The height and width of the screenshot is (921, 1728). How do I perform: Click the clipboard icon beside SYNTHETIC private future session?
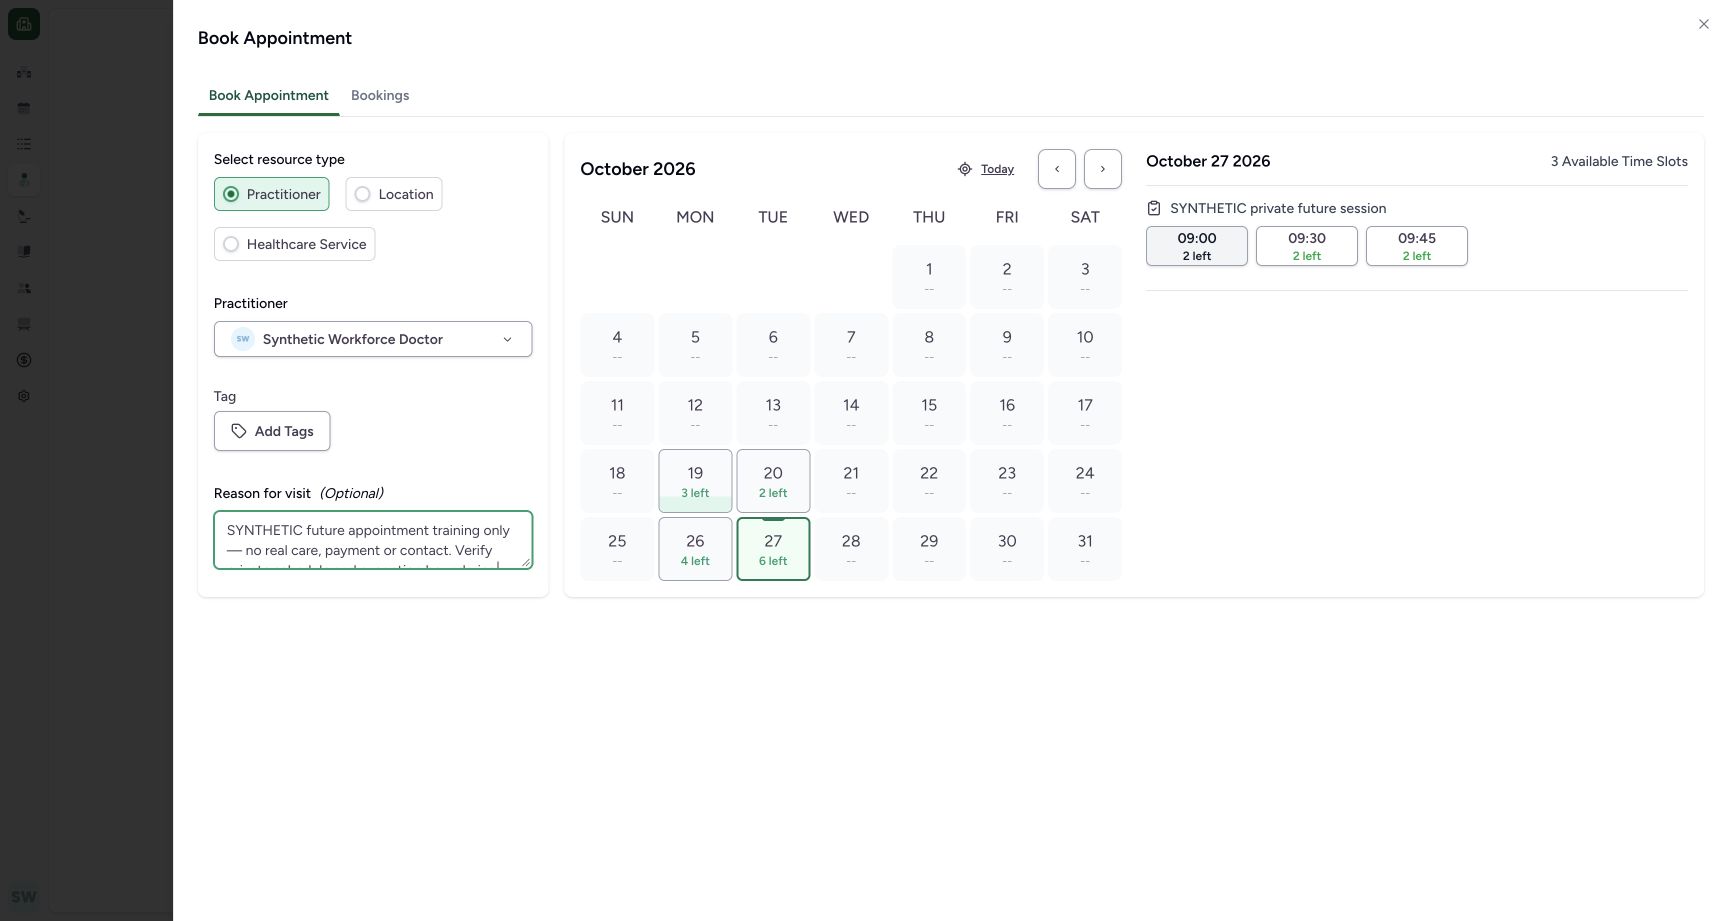[x=1154, y=208]
